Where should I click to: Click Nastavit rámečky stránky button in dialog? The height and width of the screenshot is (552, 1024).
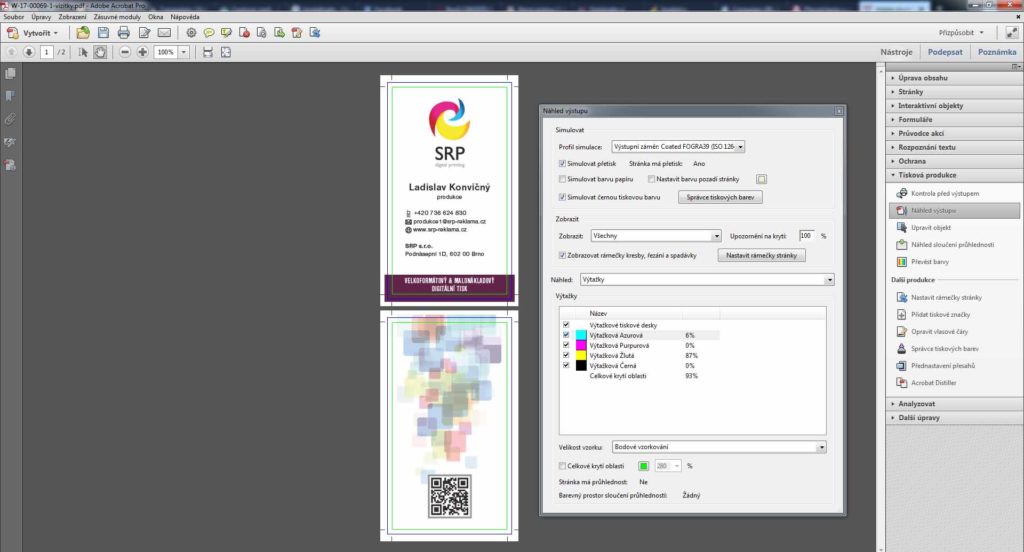click(761, 255)
